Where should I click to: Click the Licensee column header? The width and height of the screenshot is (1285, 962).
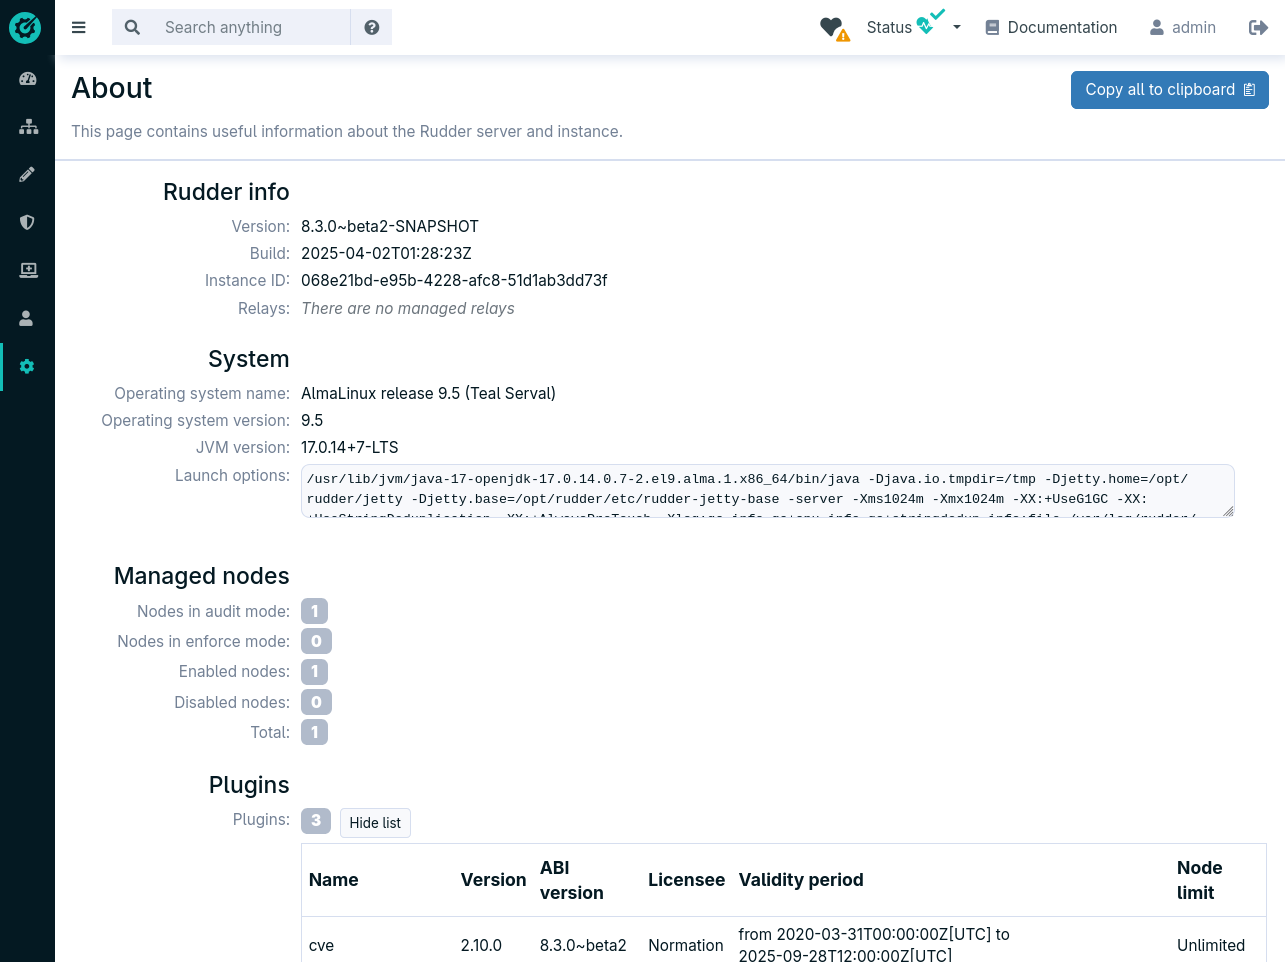pyautogui.click(x=686, y=880)
